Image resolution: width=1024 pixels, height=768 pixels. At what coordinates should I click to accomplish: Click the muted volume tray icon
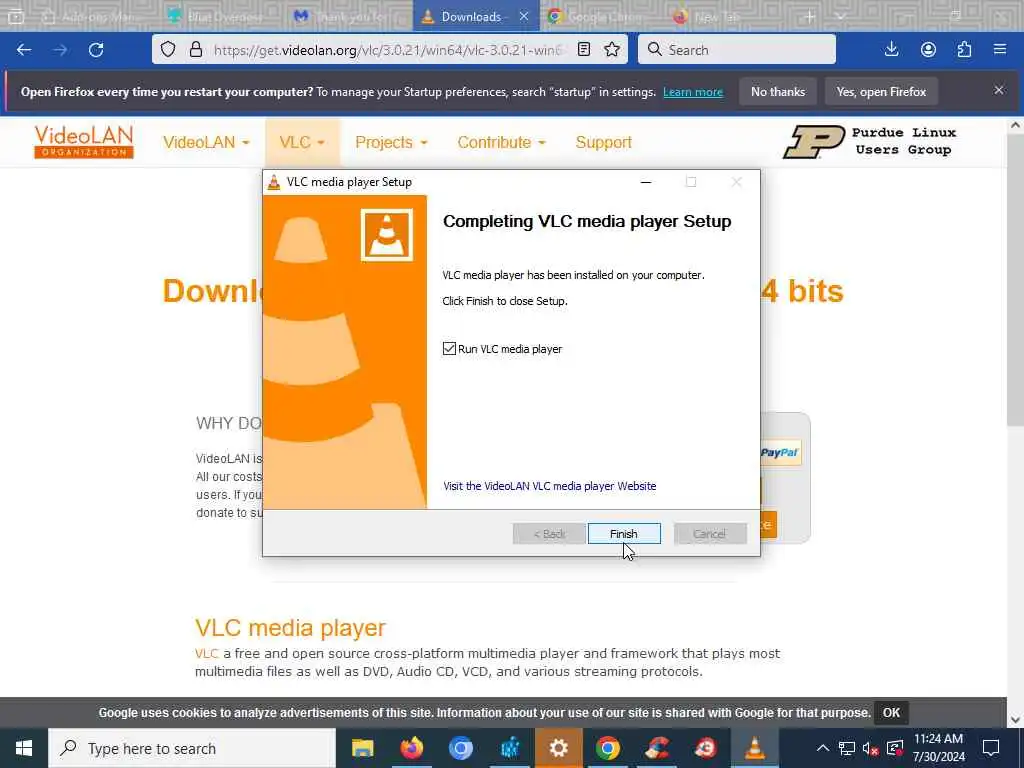[870, 748]
